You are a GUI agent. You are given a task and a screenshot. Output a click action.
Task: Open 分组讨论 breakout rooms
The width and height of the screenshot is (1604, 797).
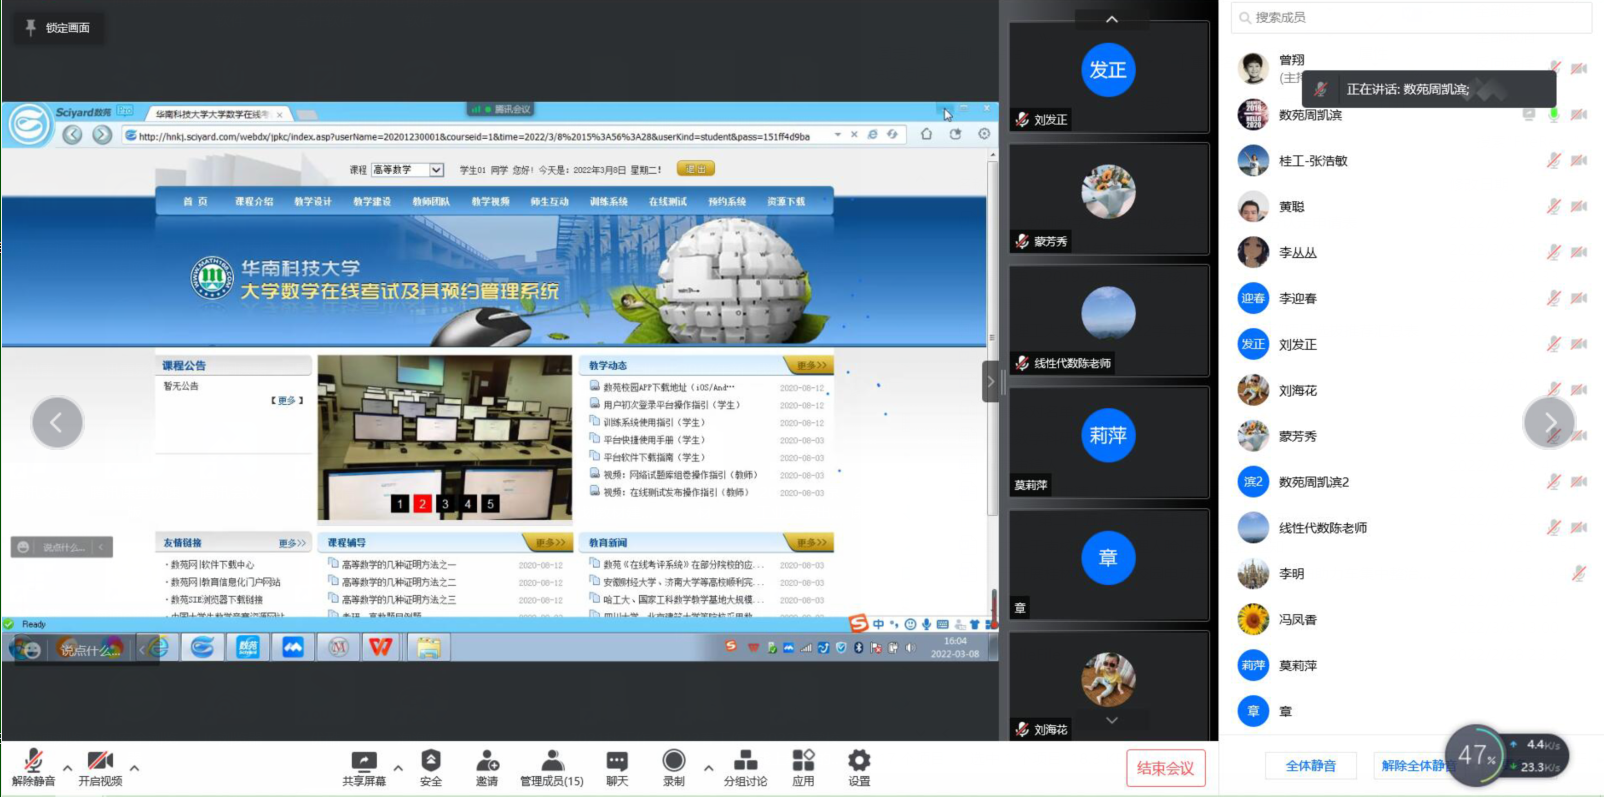[745, 767]
